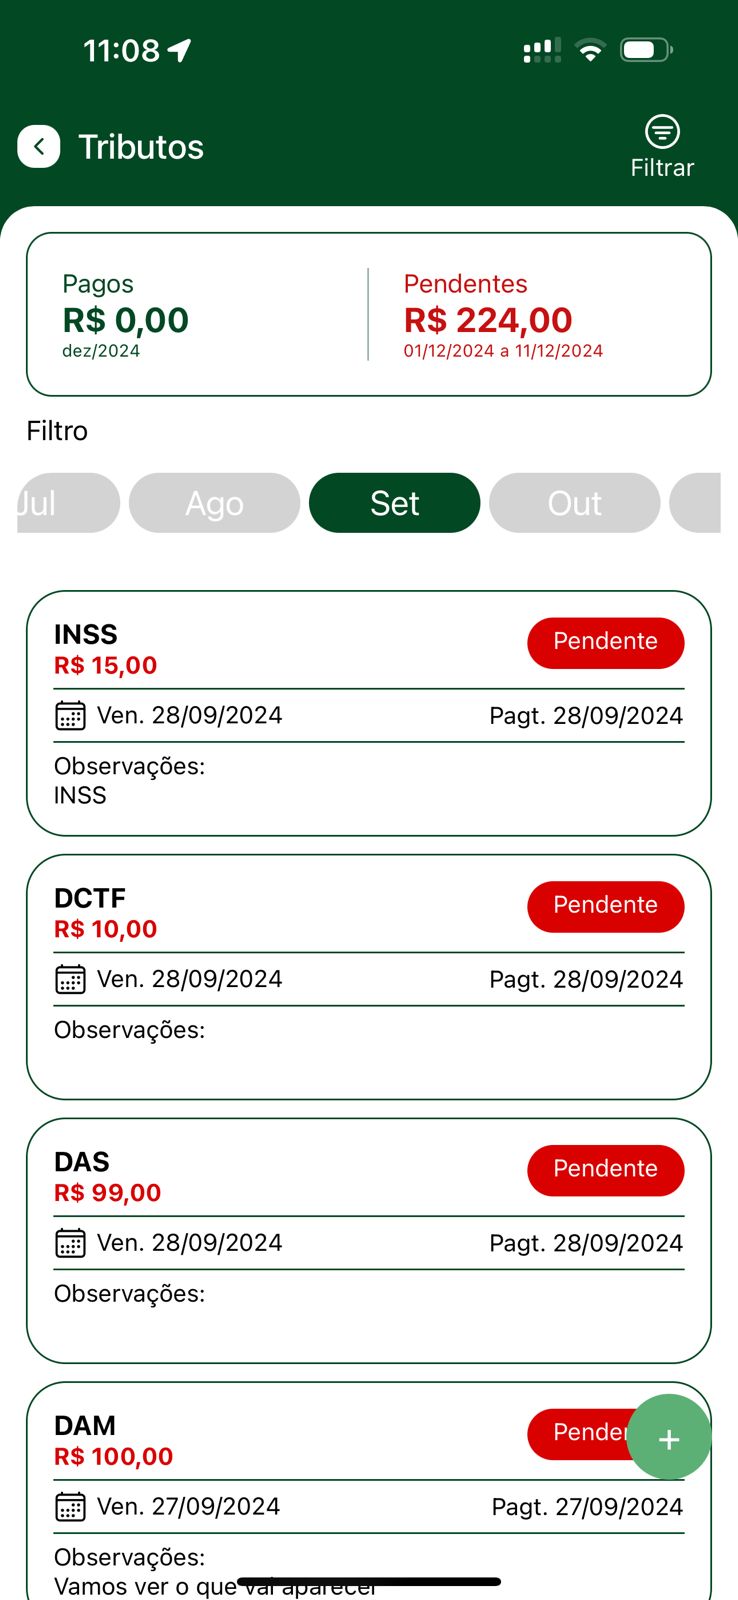Tap the green plus add button

pyautogui.click(x=669, y=1438)
